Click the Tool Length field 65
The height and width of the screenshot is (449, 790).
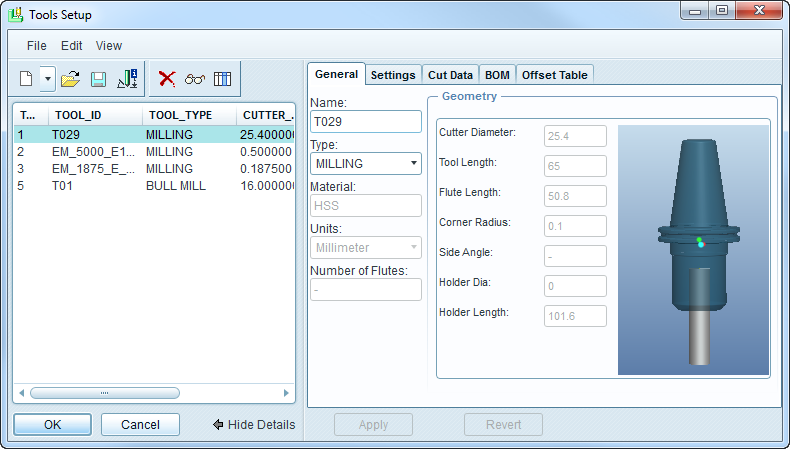pos(575,166)
